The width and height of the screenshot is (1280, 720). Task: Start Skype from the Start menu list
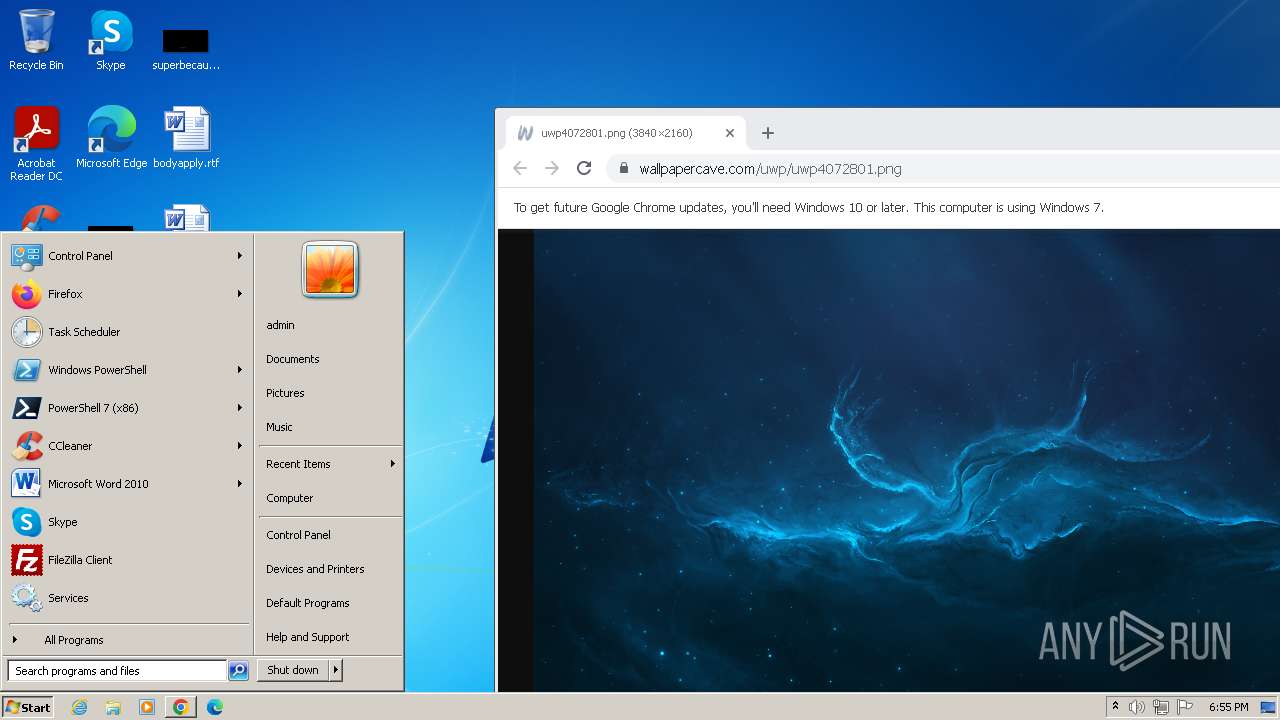(x=128, y=522)
